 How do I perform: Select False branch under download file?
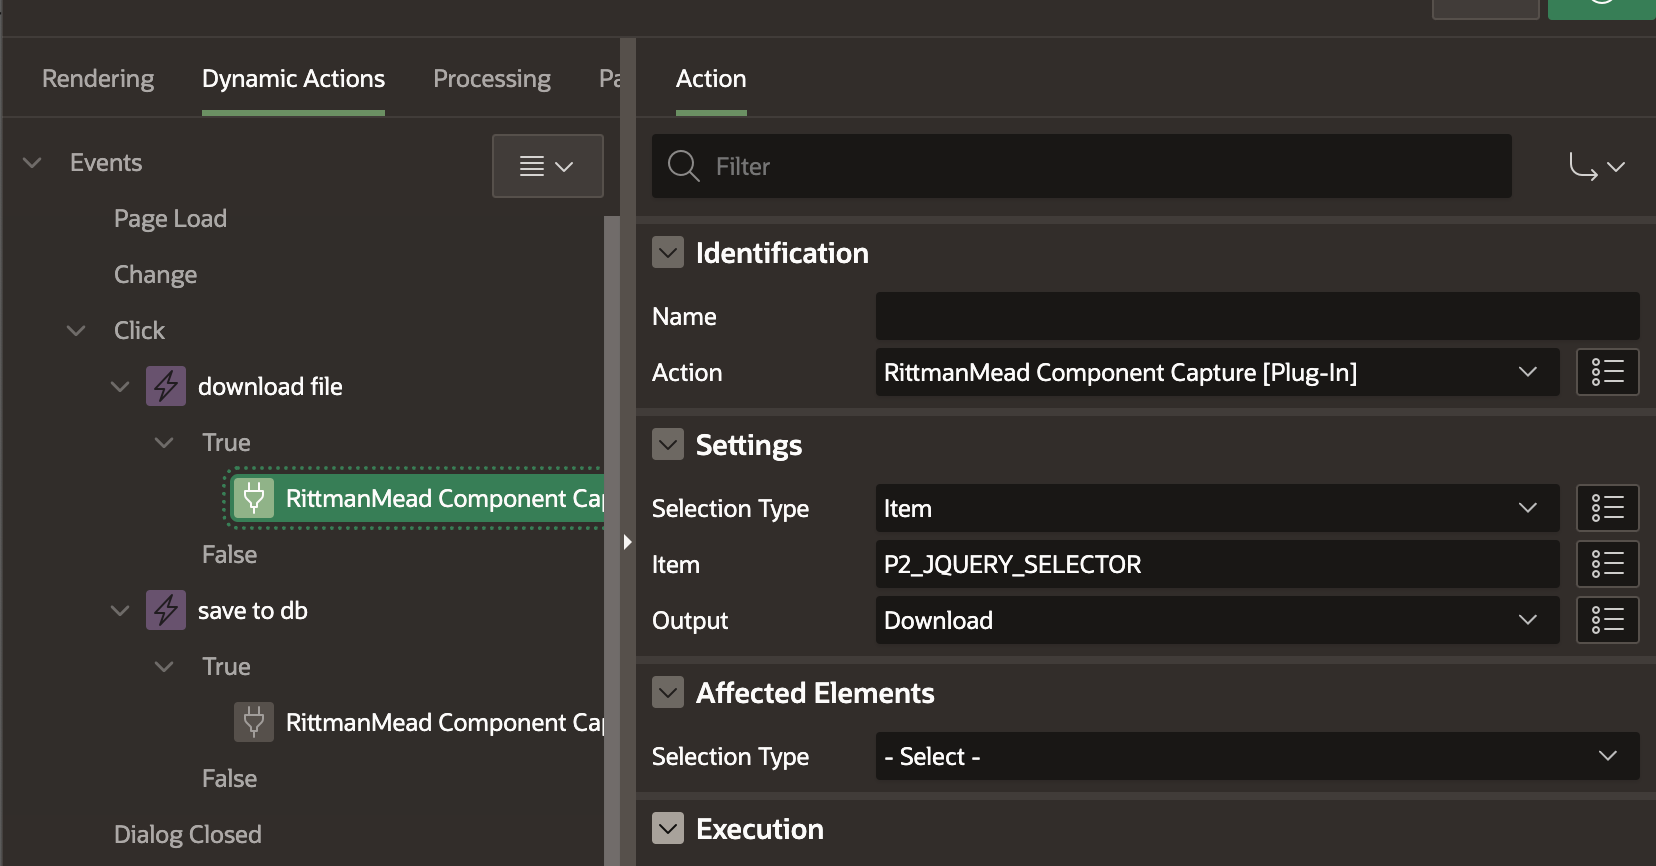229,554
